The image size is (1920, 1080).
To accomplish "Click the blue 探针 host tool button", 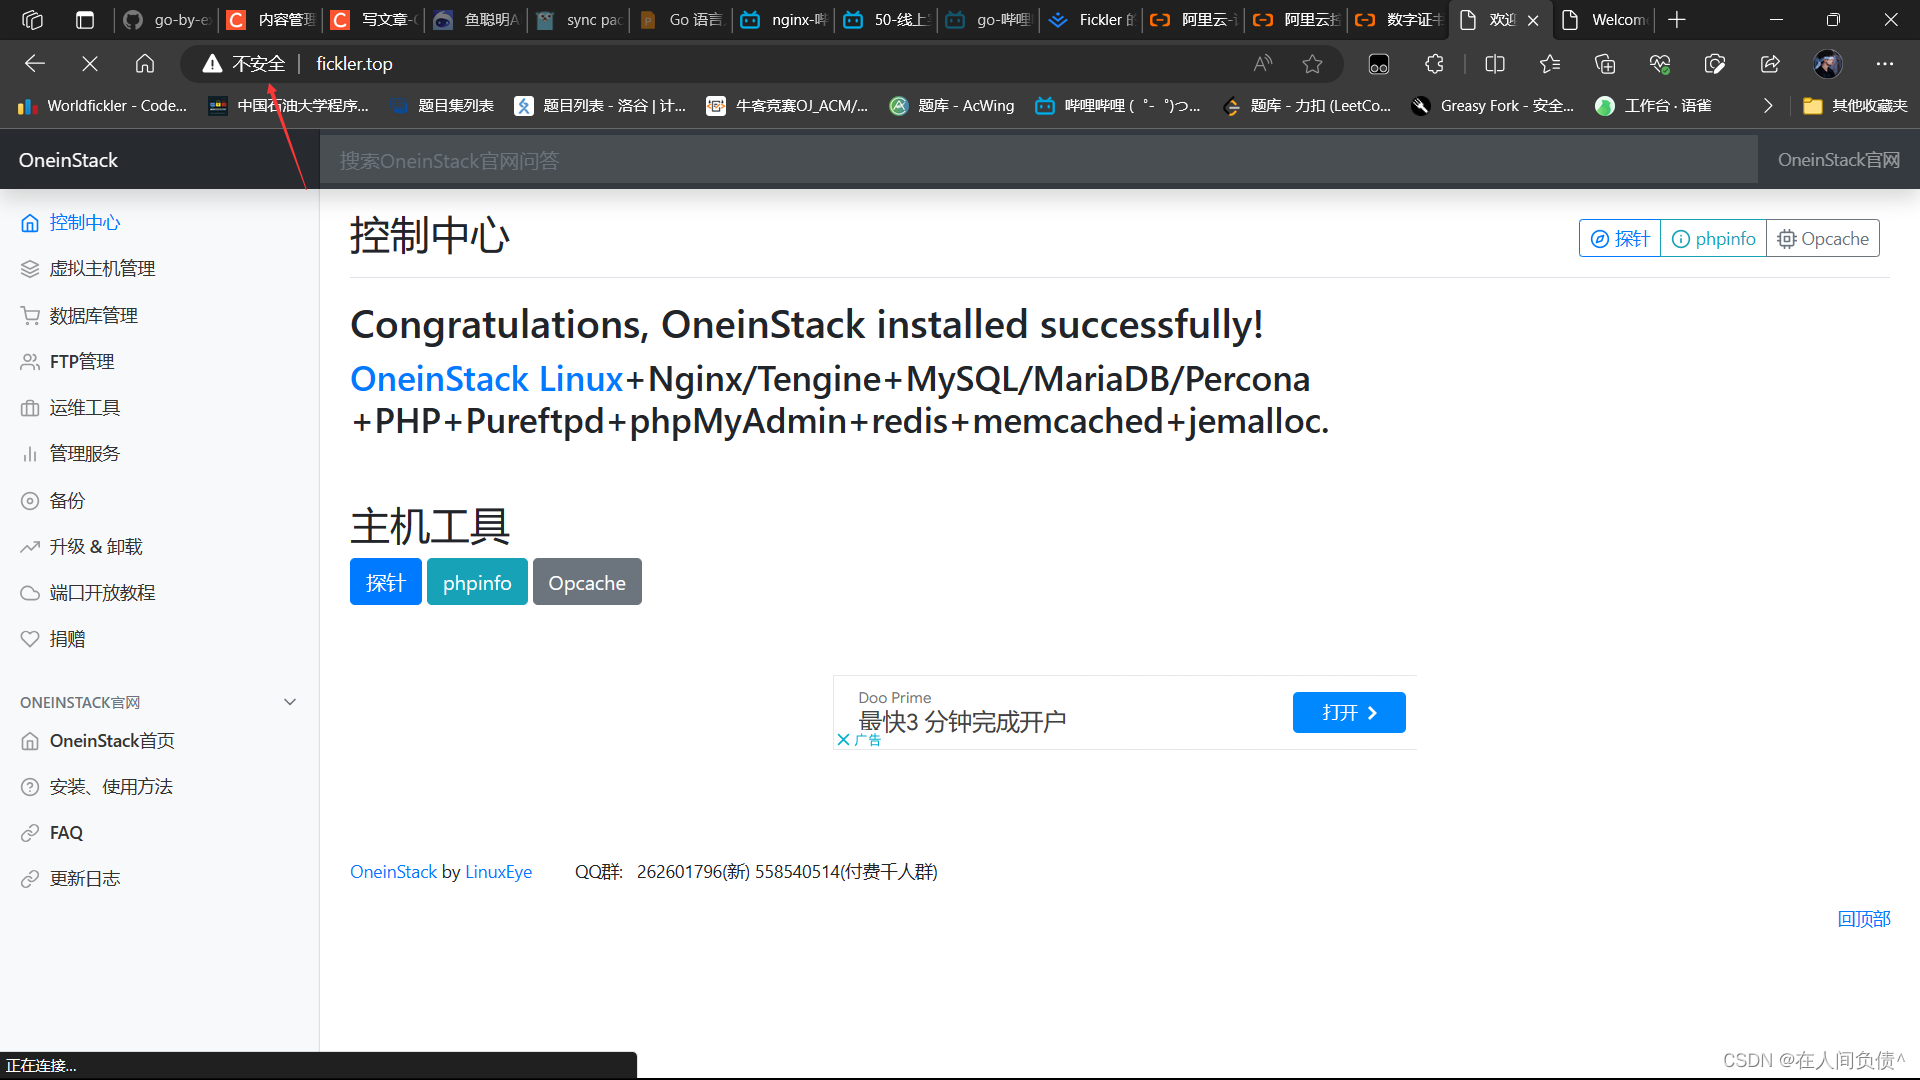I will (386, 582).
